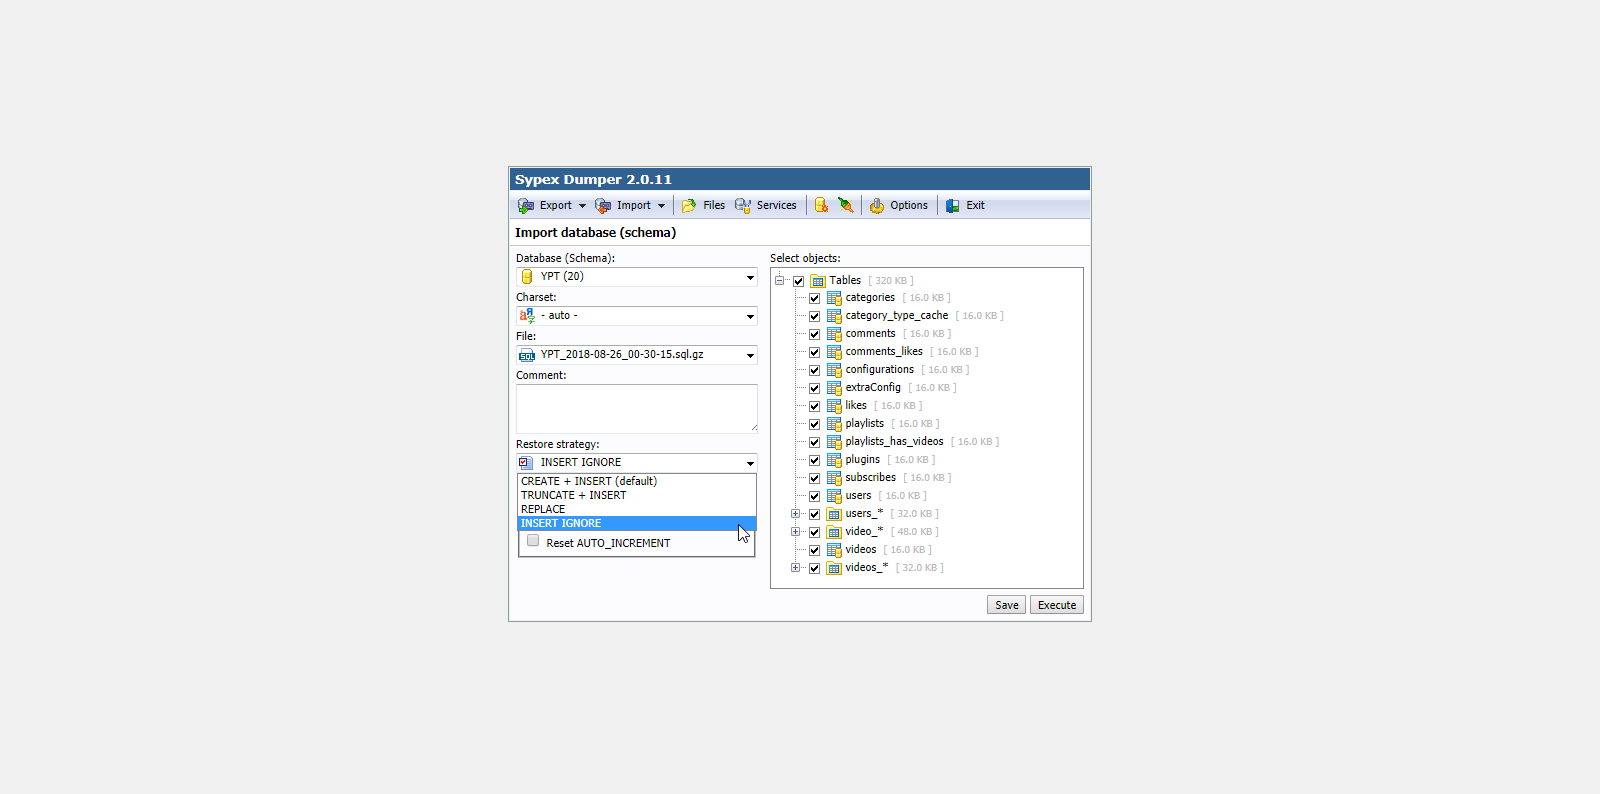This screenshot has height=794, width=1600.
Task: Open the File dropdown
Action: (x=637, y=355)
